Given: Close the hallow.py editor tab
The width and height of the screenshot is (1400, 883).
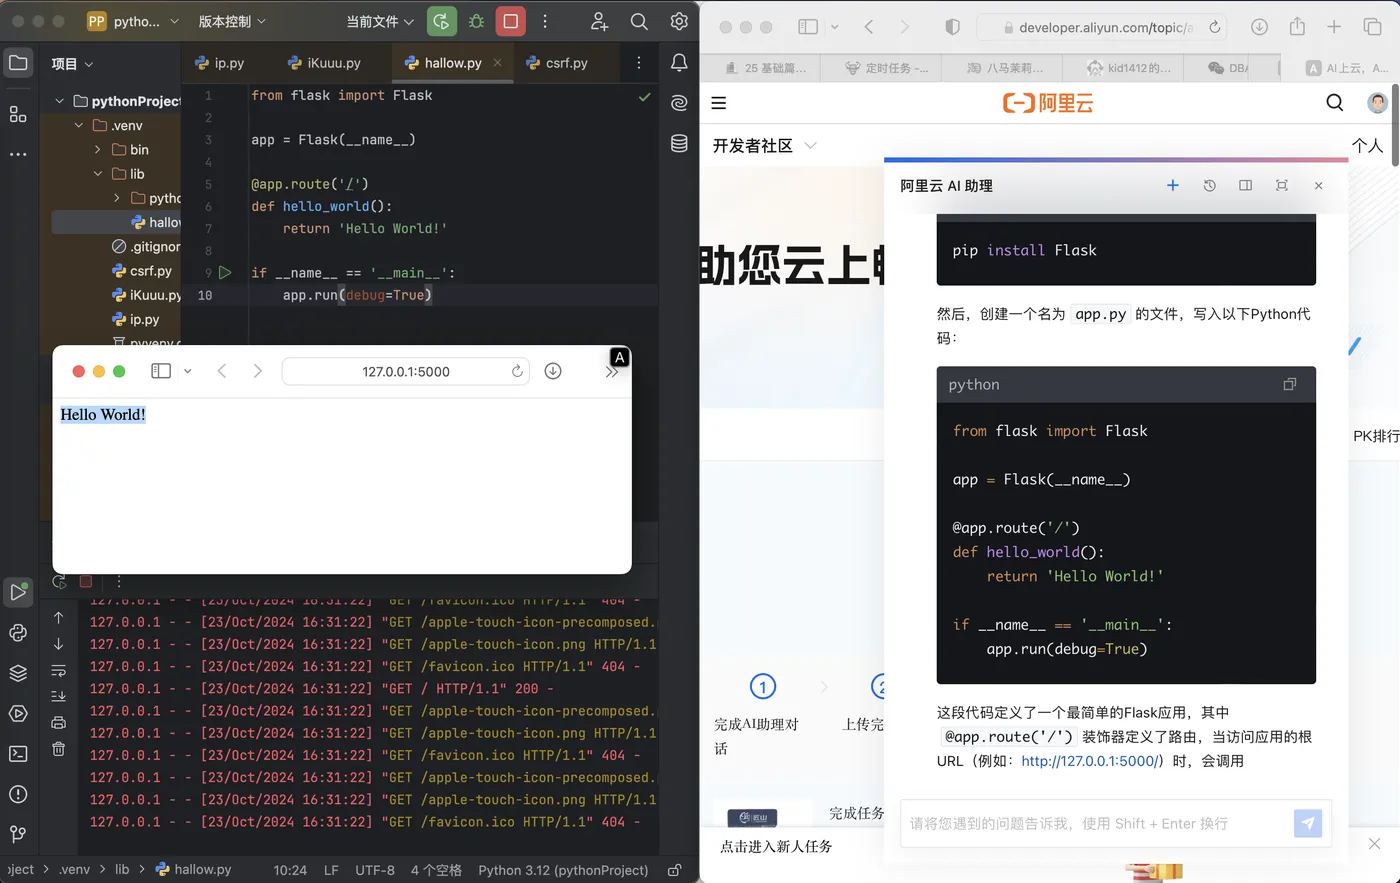Looking at the screenshot, I should click(497, 63).
